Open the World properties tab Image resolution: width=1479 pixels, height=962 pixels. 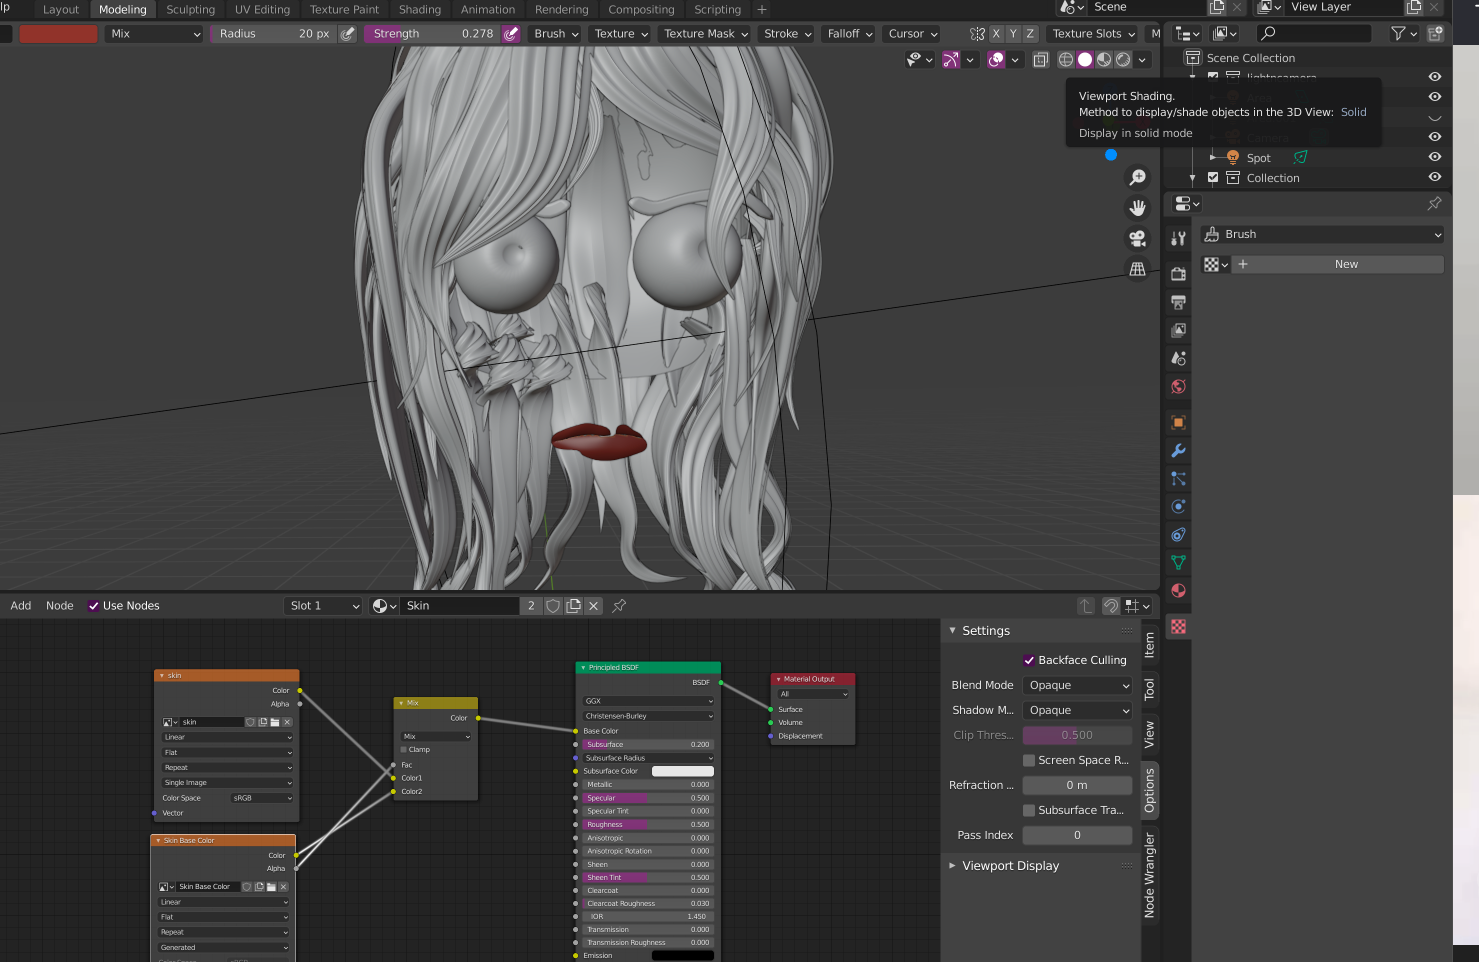click(1178, 387)
